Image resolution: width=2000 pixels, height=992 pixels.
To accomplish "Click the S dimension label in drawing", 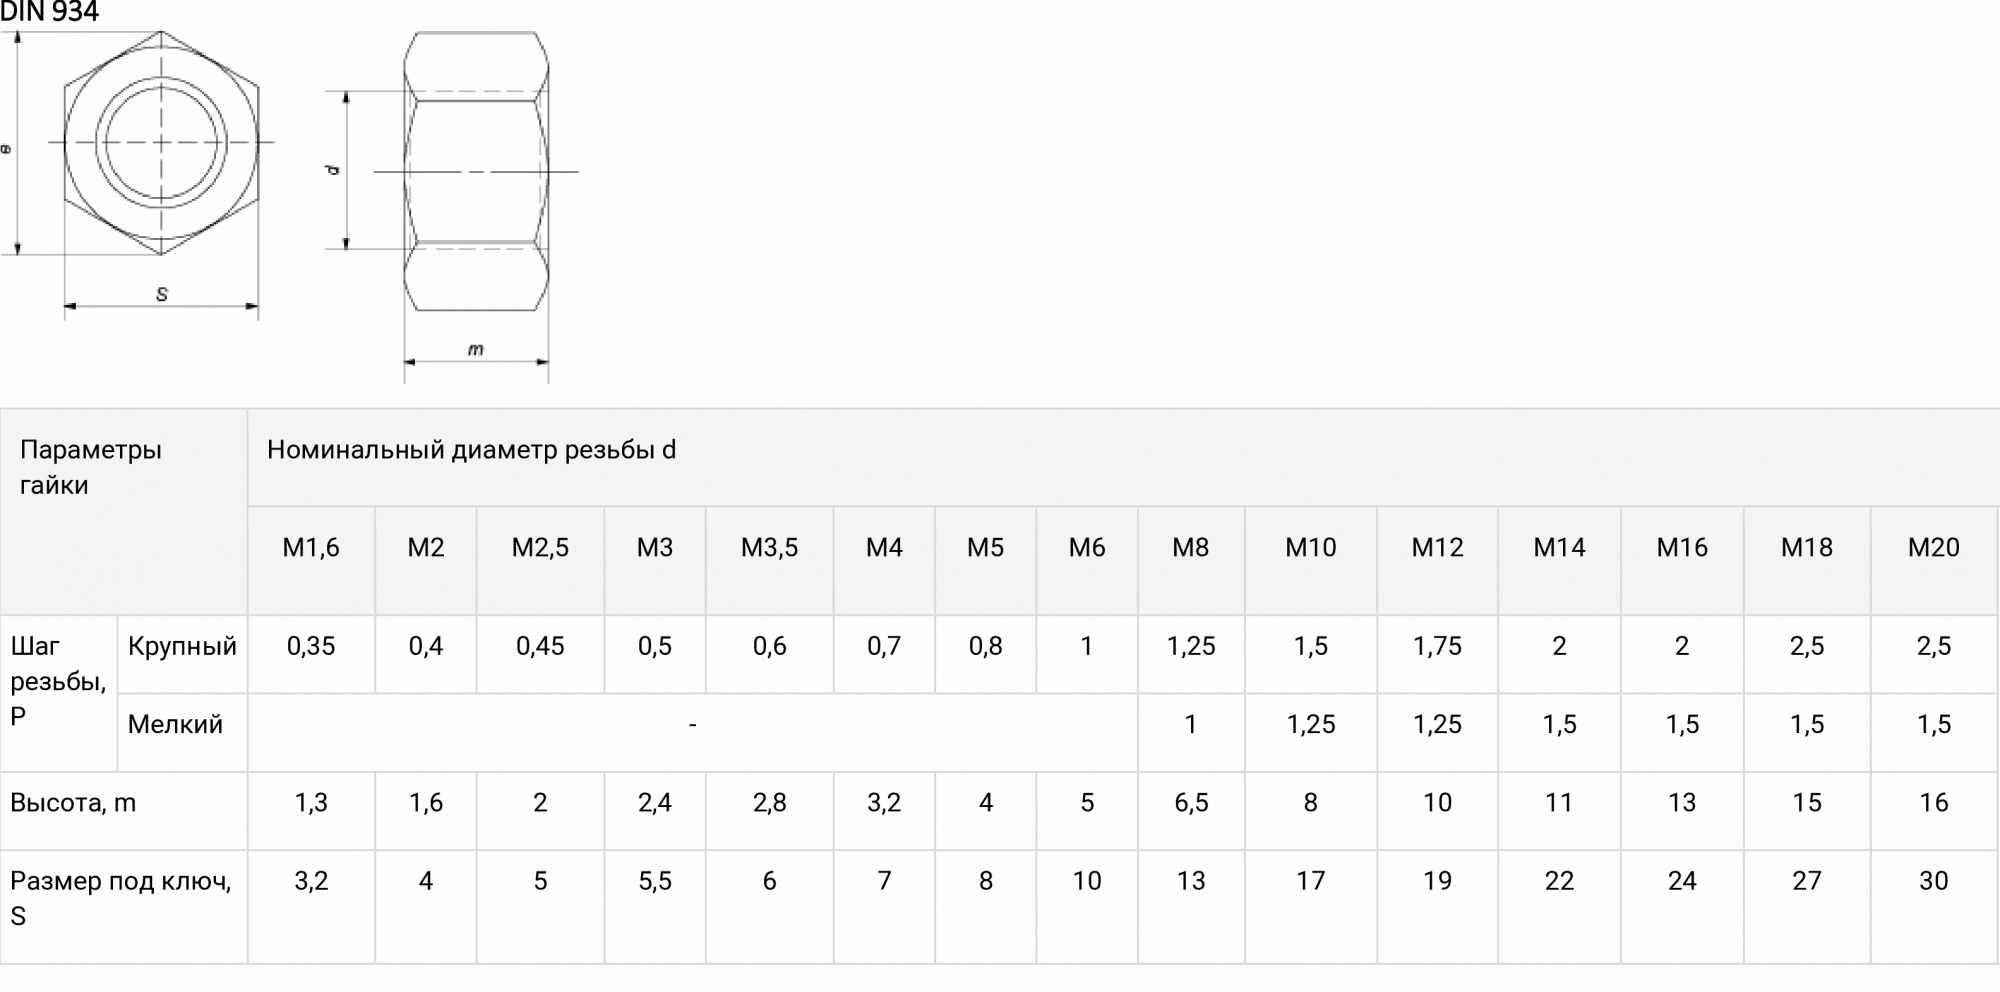I will point(162,294).
